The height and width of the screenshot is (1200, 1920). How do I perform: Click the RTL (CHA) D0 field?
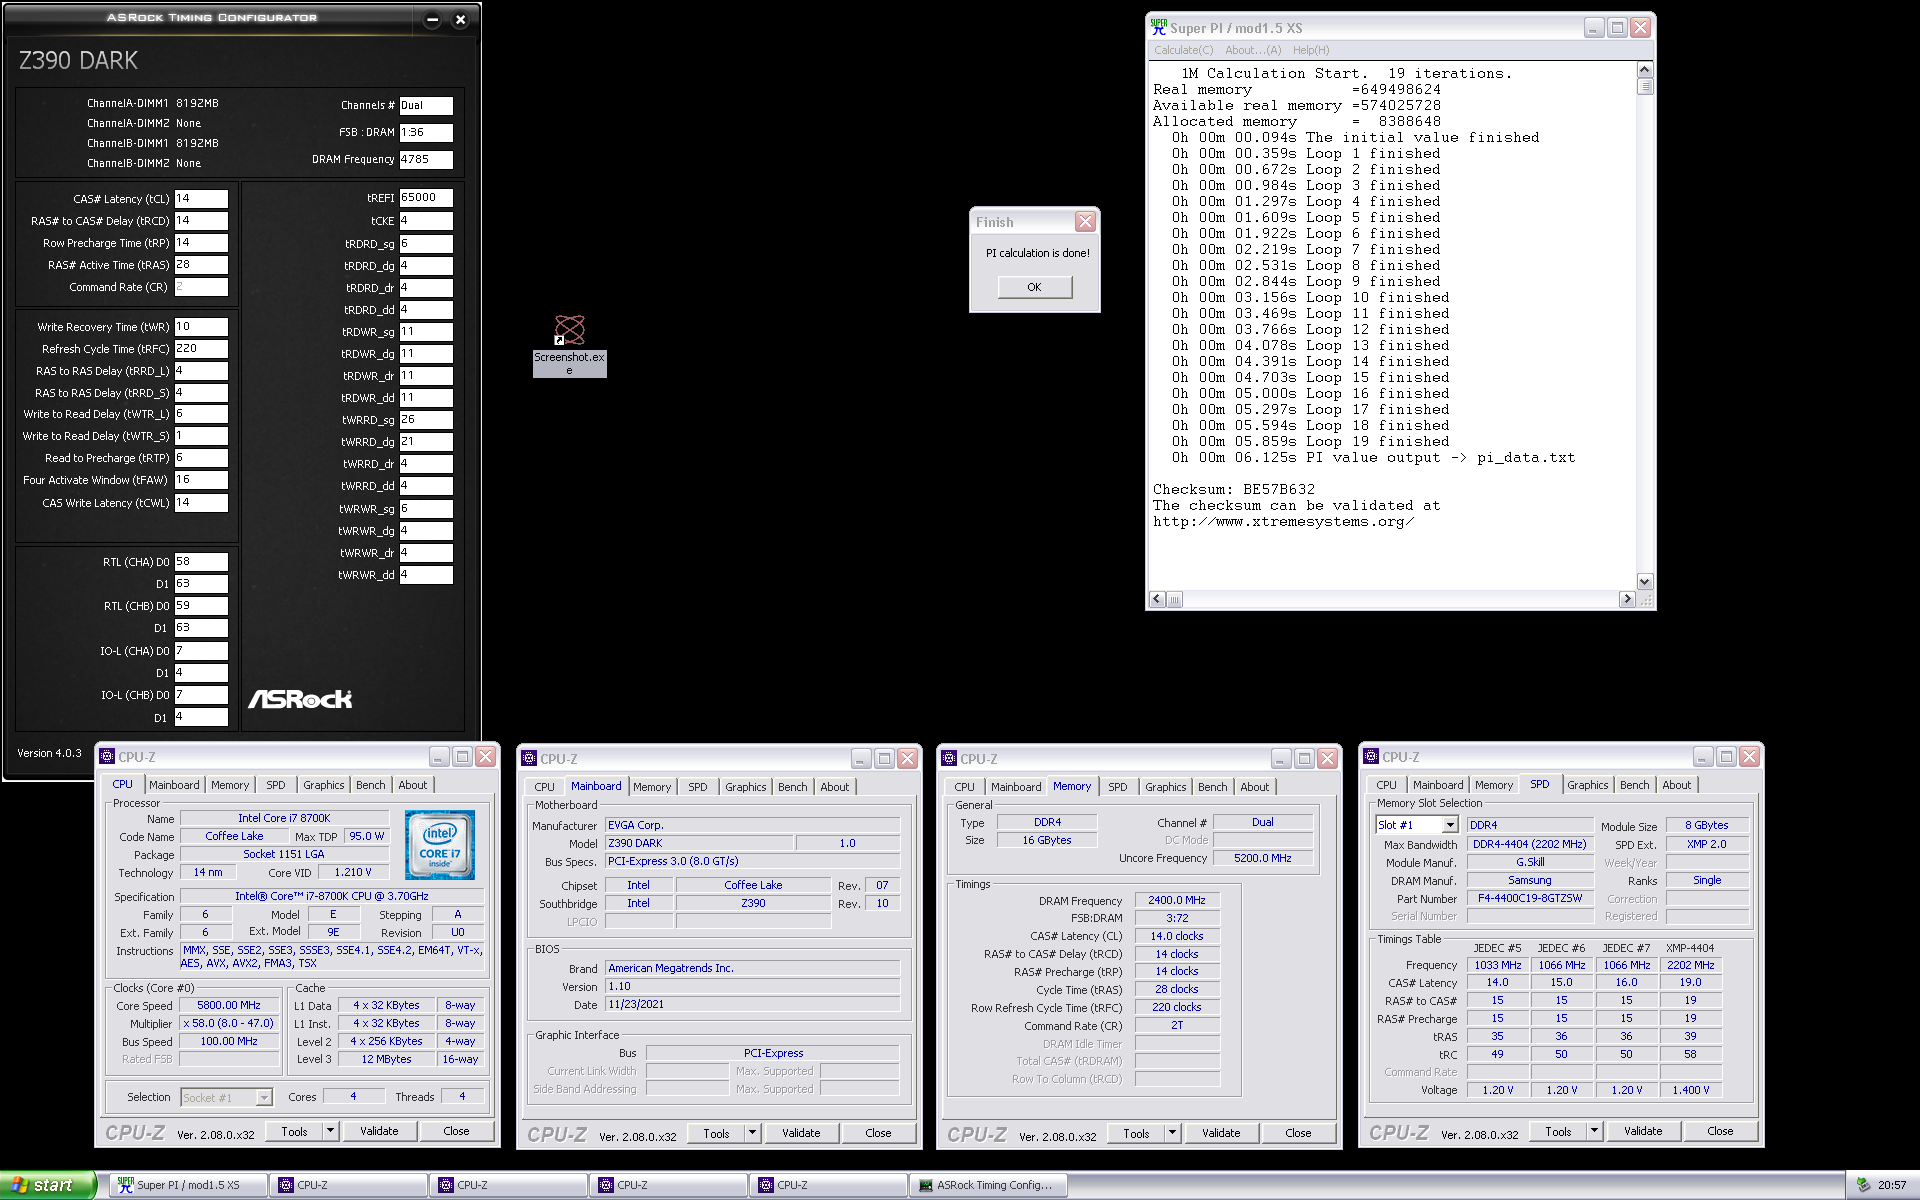coord(201,561)
